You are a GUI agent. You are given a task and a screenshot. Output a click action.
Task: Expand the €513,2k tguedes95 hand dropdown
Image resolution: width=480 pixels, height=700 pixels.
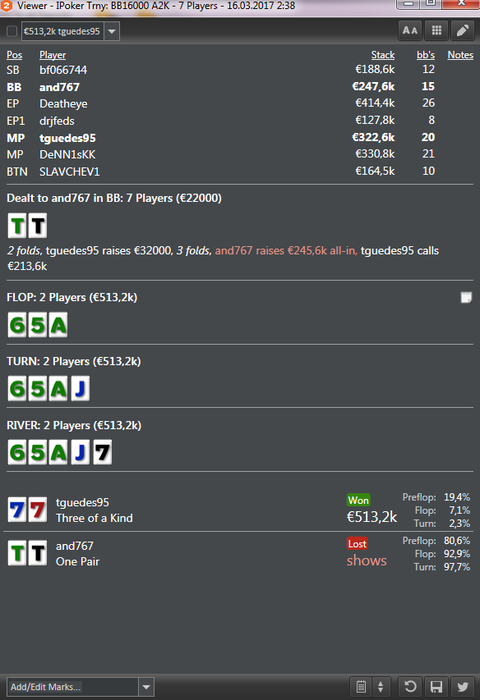point(112,31)
